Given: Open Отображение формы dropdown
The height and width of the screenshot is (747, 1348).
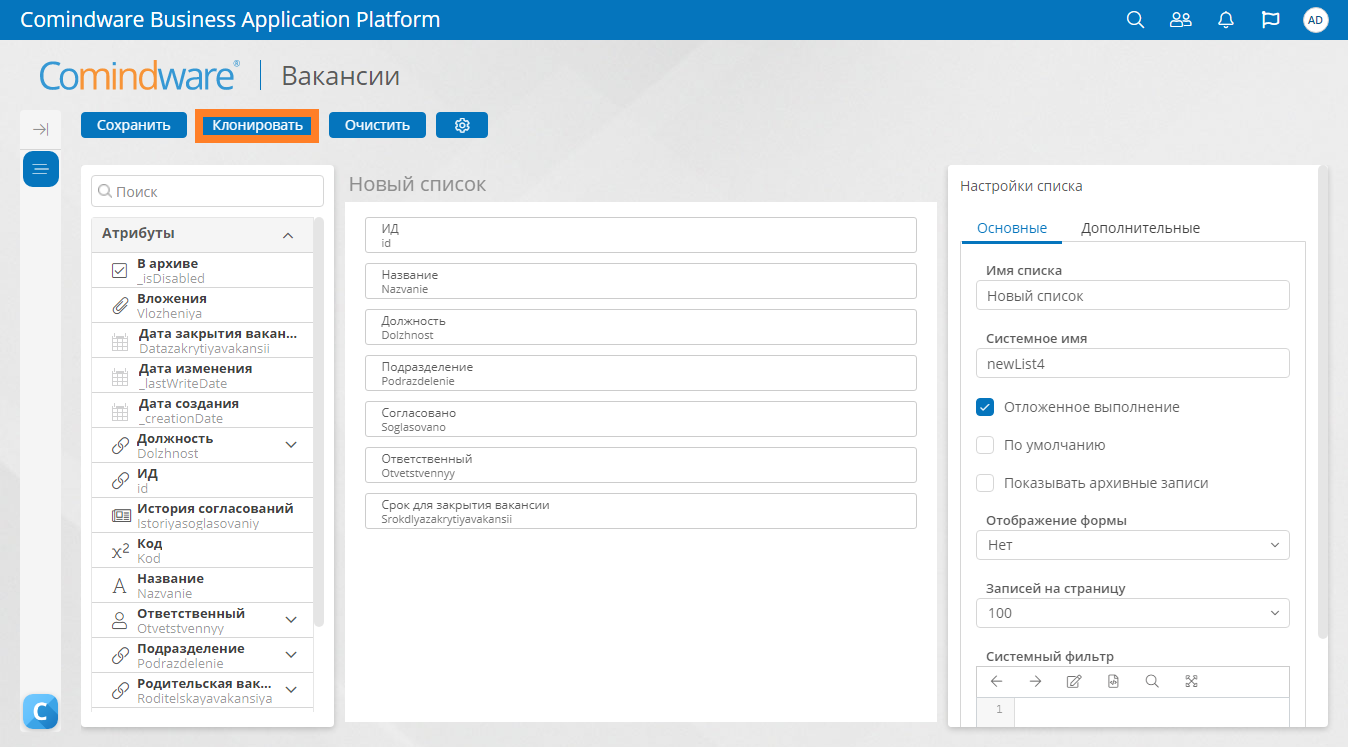Looking at the screenshot, I should tap(1133, 545).
